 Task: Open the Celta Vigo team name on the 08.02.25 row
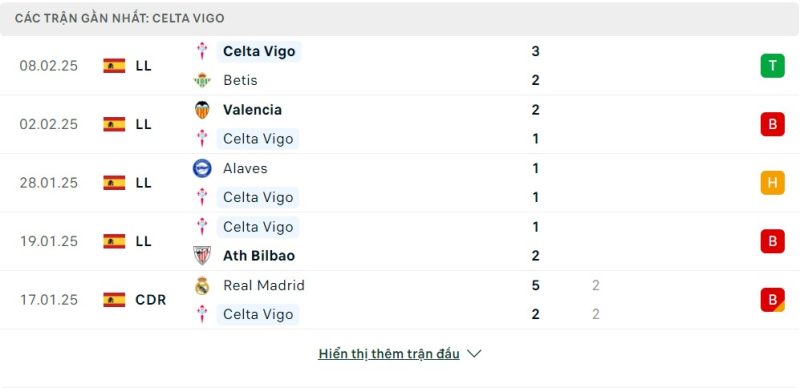pyautogui.click(x=259, y=51)
